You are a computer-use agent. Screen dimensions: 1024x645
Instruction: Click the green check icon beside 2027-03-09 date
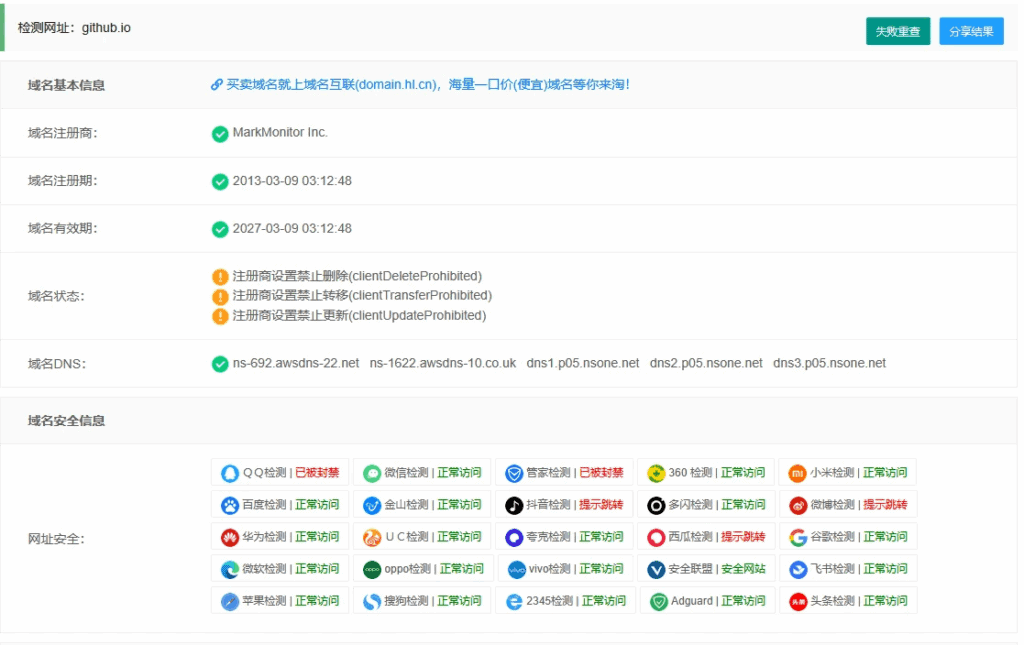click(x=220, y=229)
